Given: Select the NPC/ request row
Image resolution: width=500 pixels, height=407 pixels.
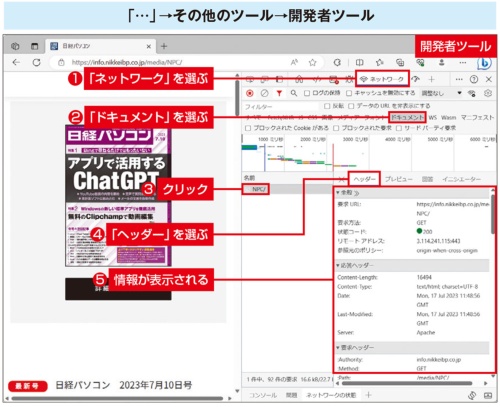Looking at the screenshot, I should (287, 189).
